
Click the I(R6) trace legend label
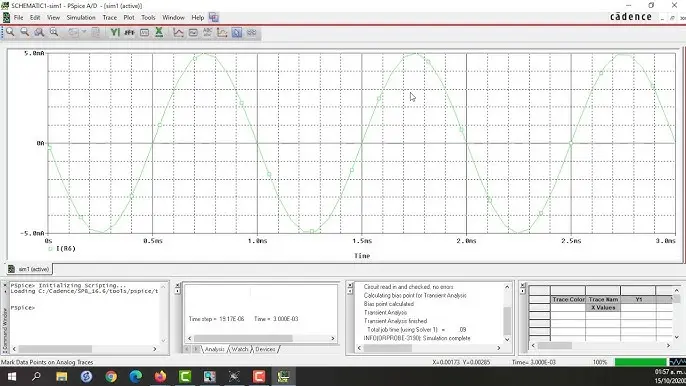tap(66, 249)
